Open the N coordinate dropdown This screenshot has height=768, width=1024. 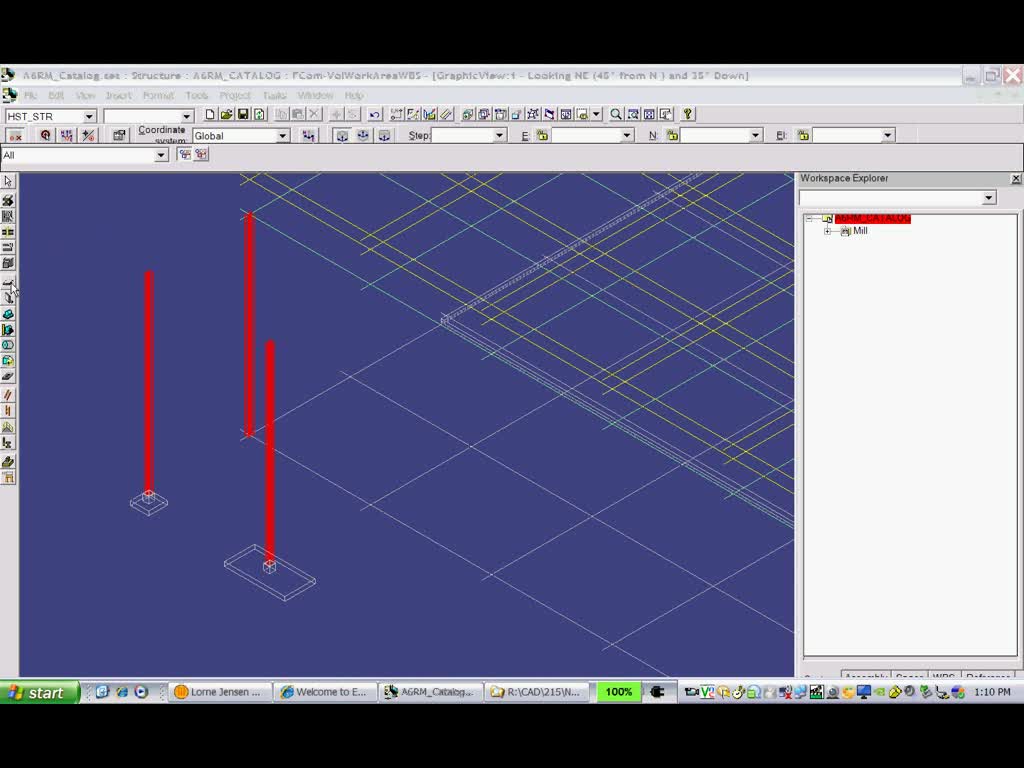[x=755, y=135]
